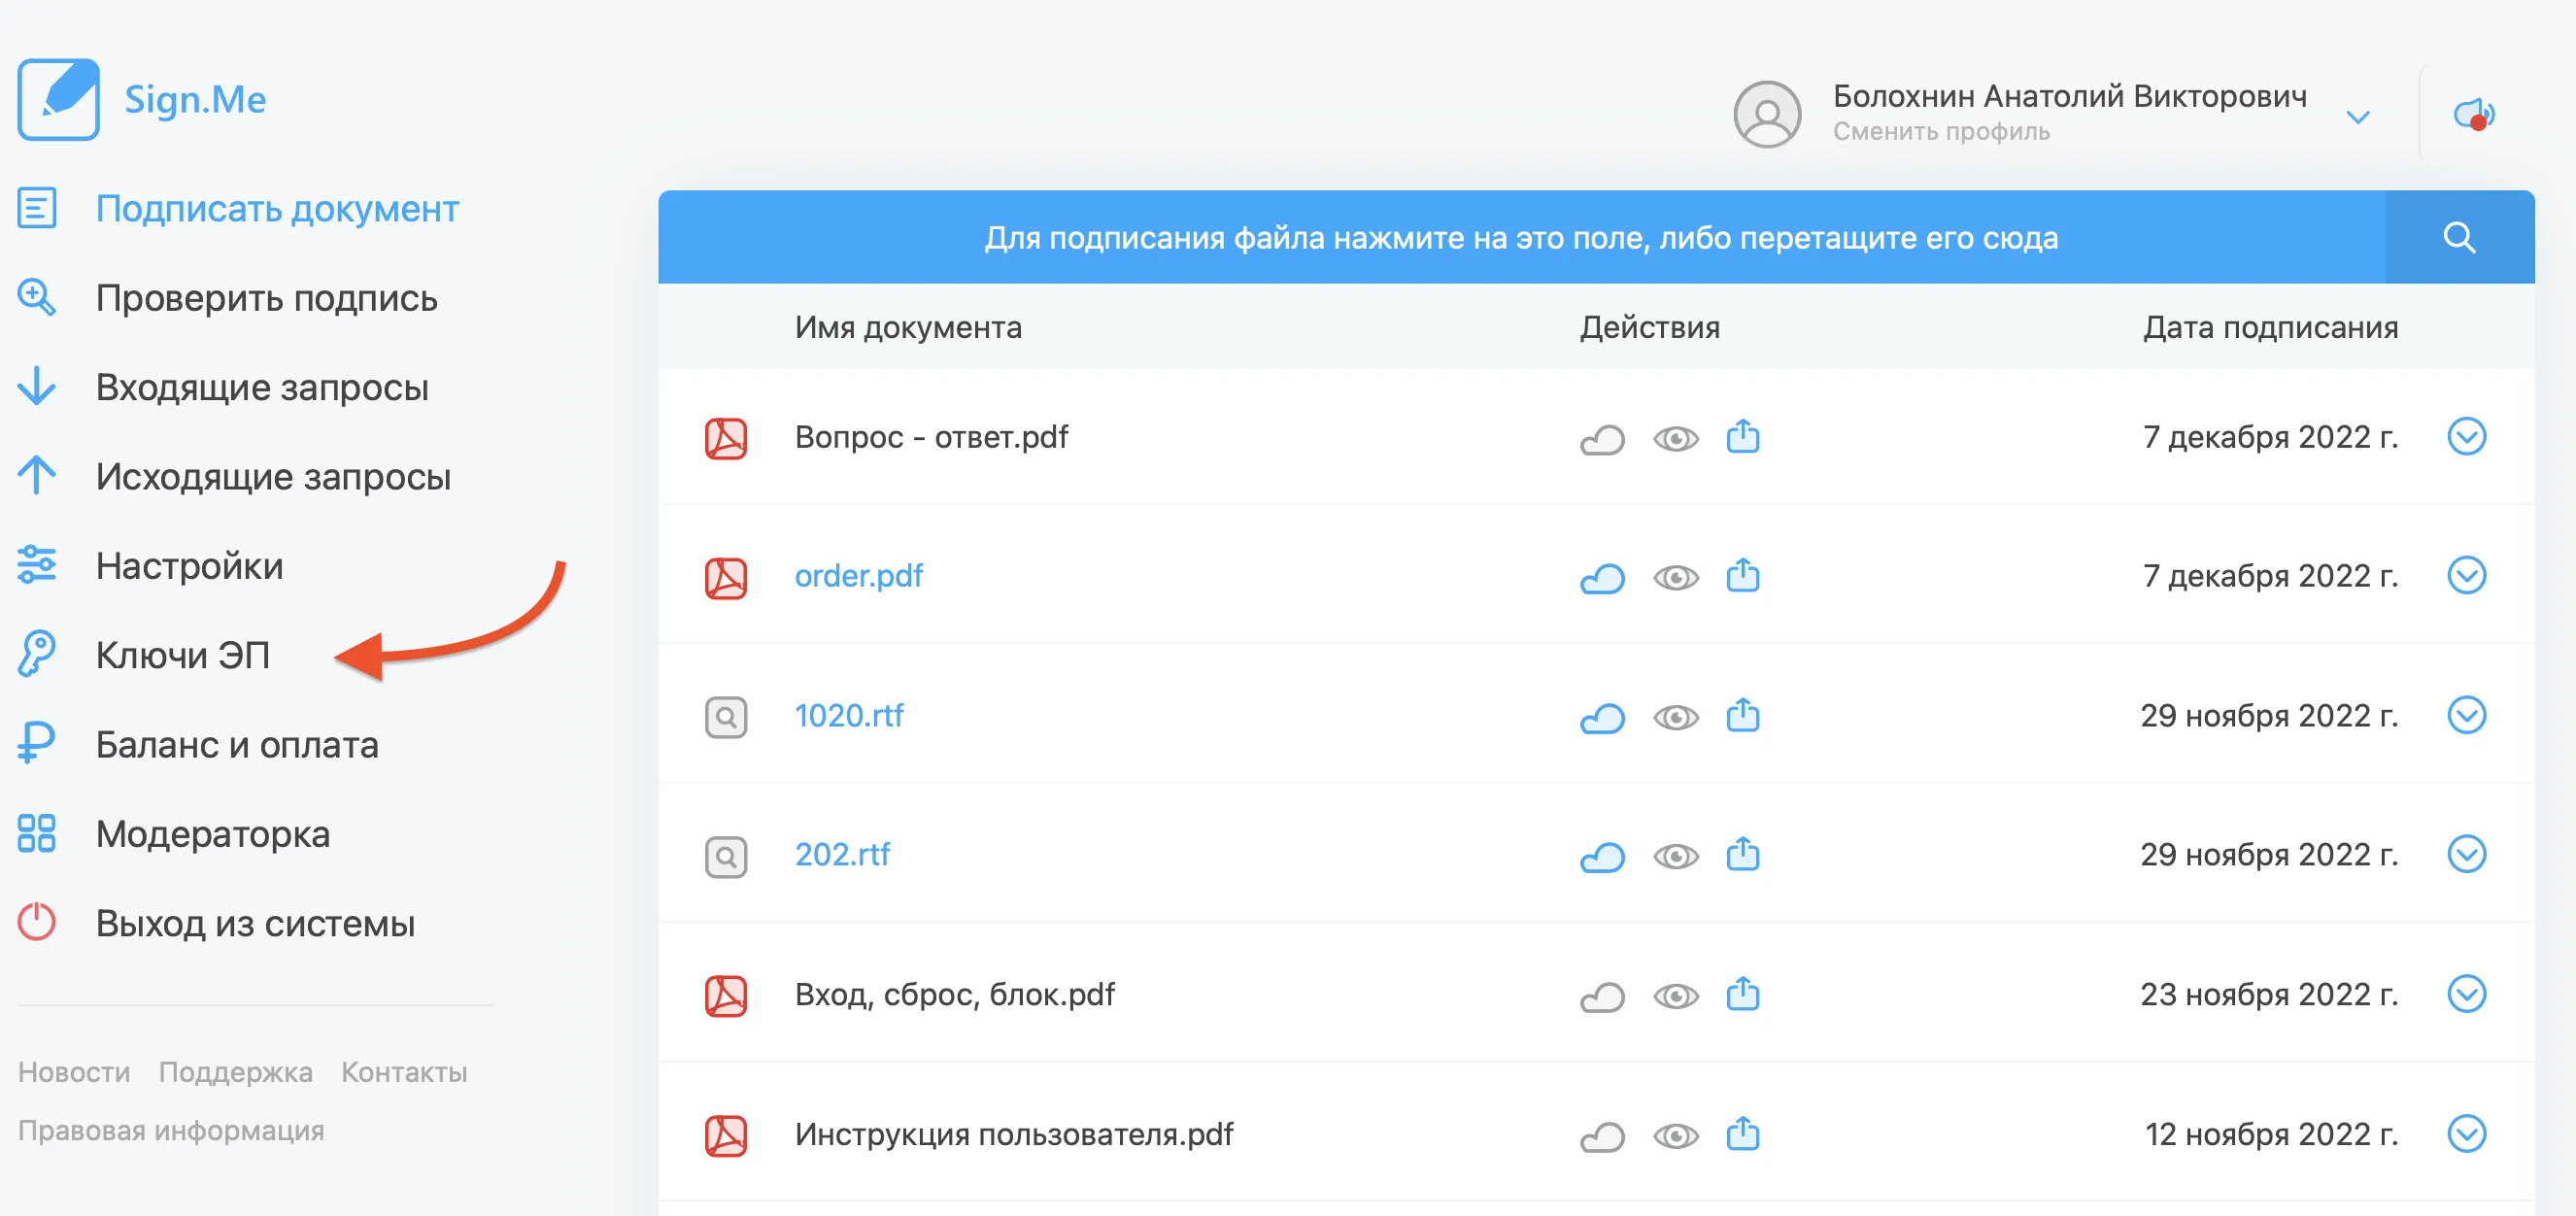Screen dimensions: 2576x1216
Task: Click cloud icon for 1020.rtf
Action: (1602, 717)
